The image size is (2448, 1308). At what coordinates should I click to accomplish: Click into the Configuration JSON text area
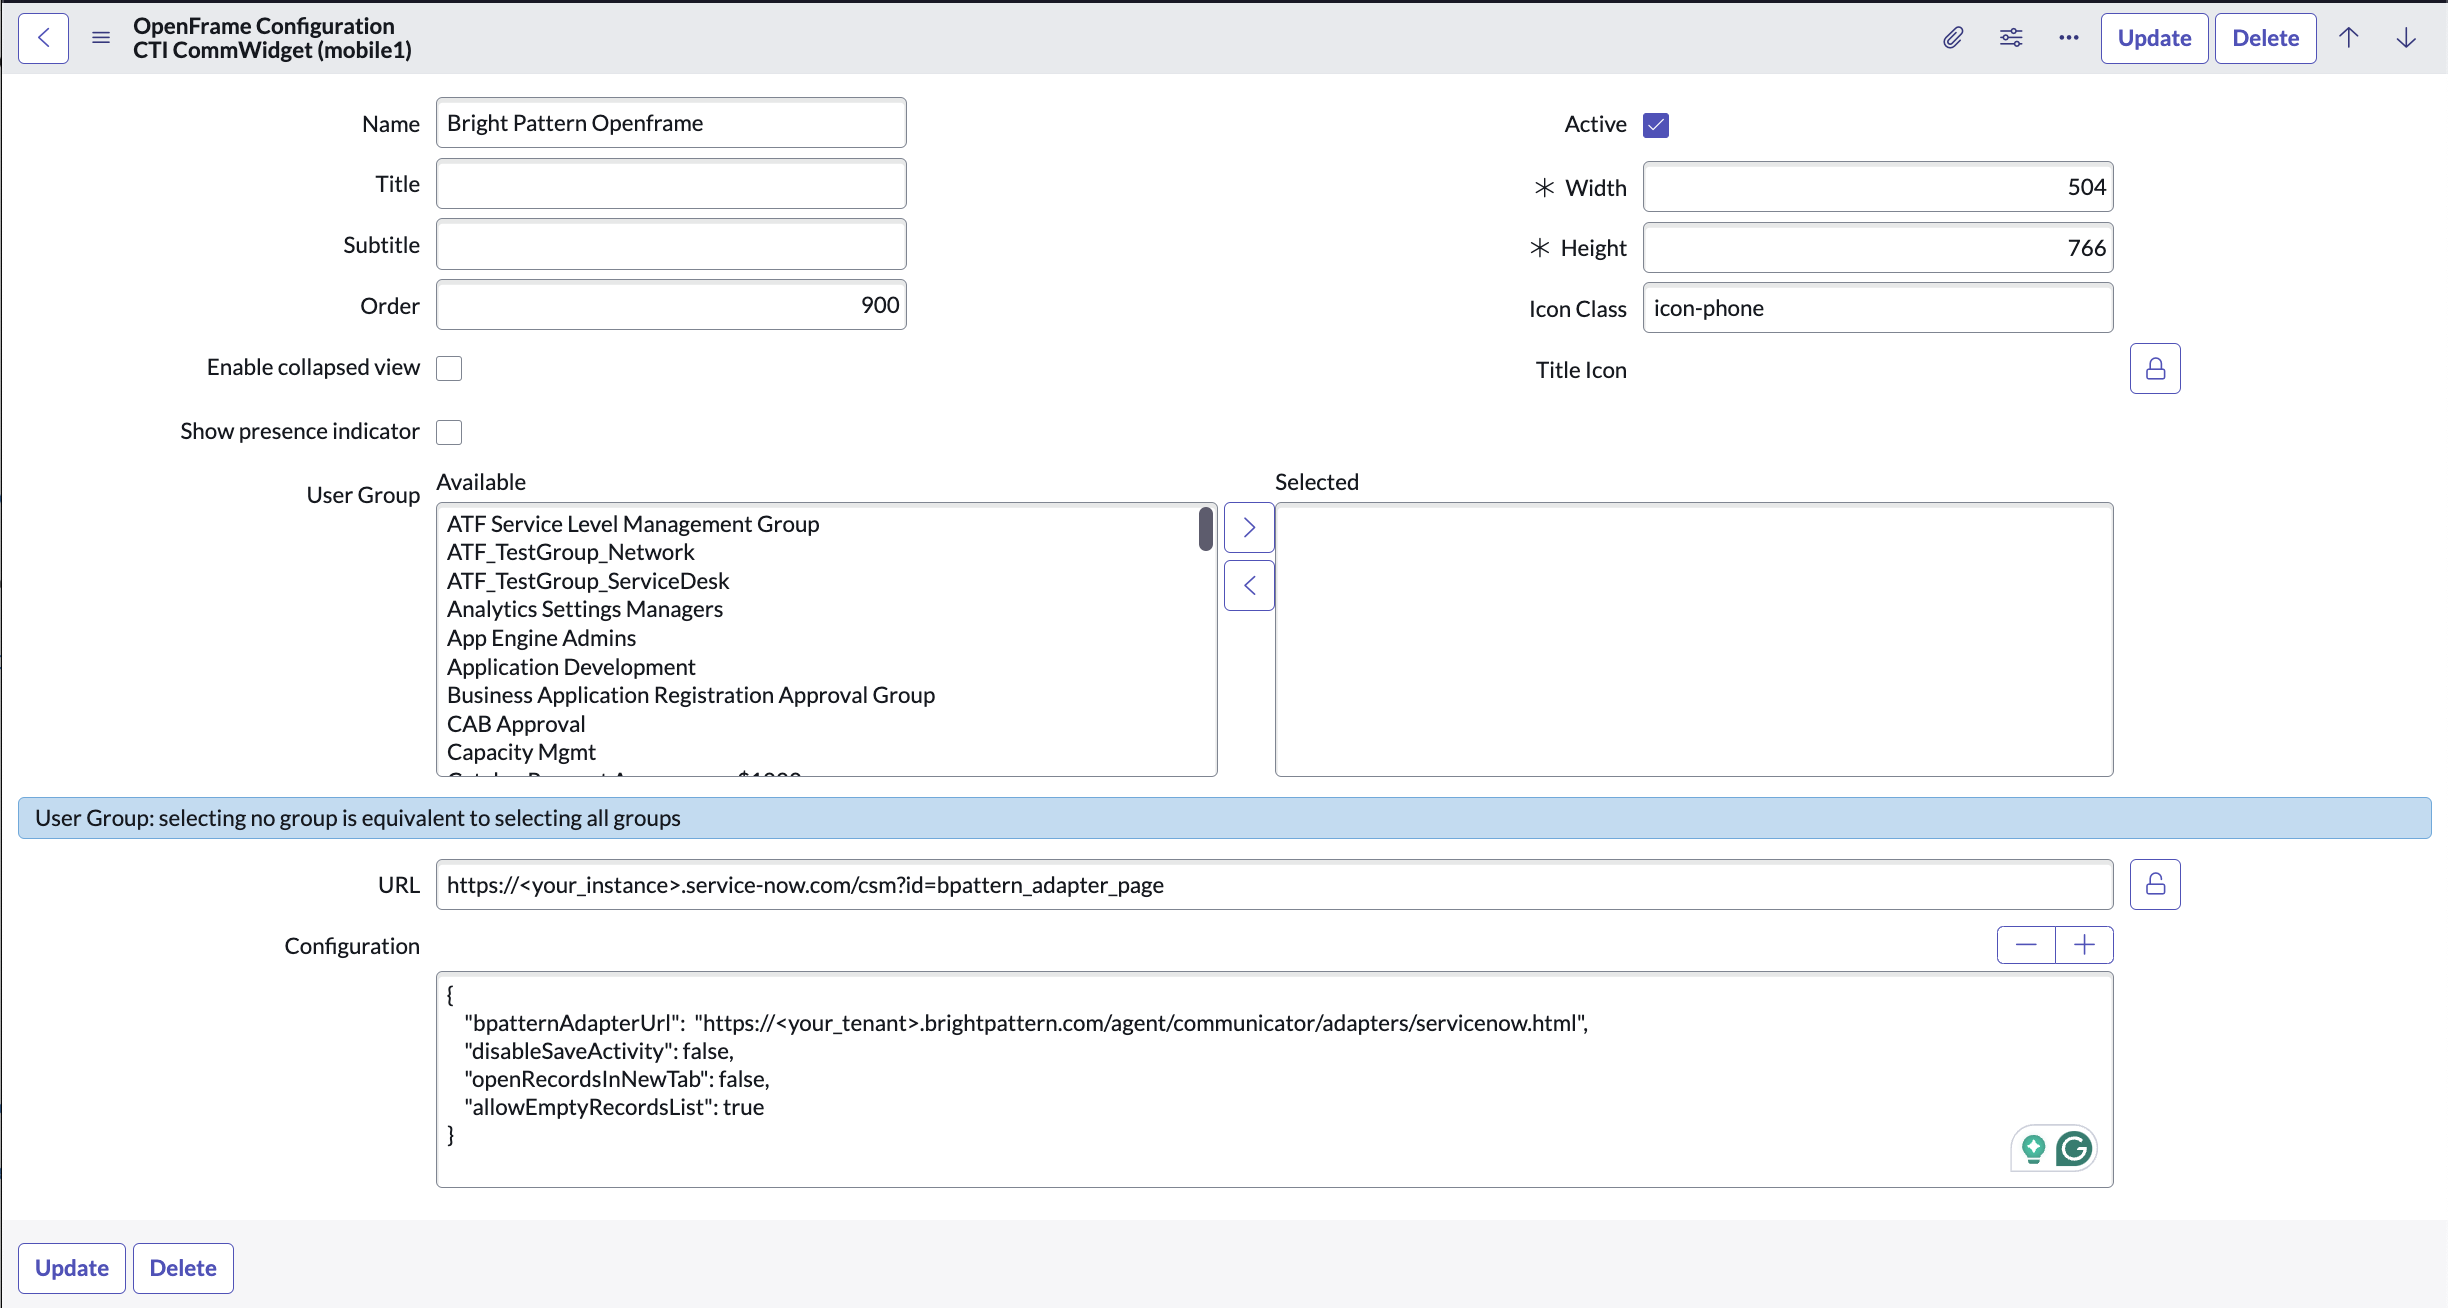point(1274,1080)
